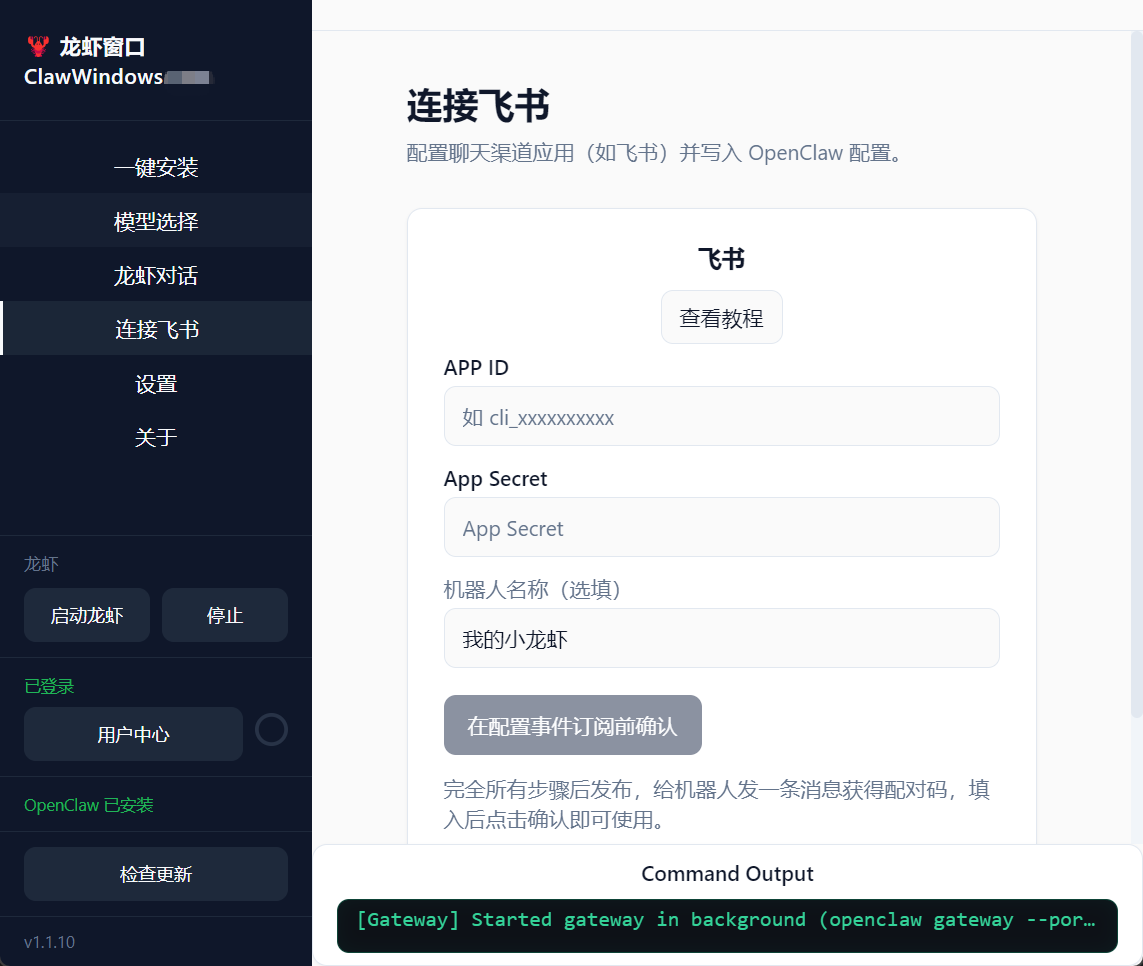Select the 连接飞书 sidebar item
This screenshot has height=966, width=1143.
pos(156,329)
